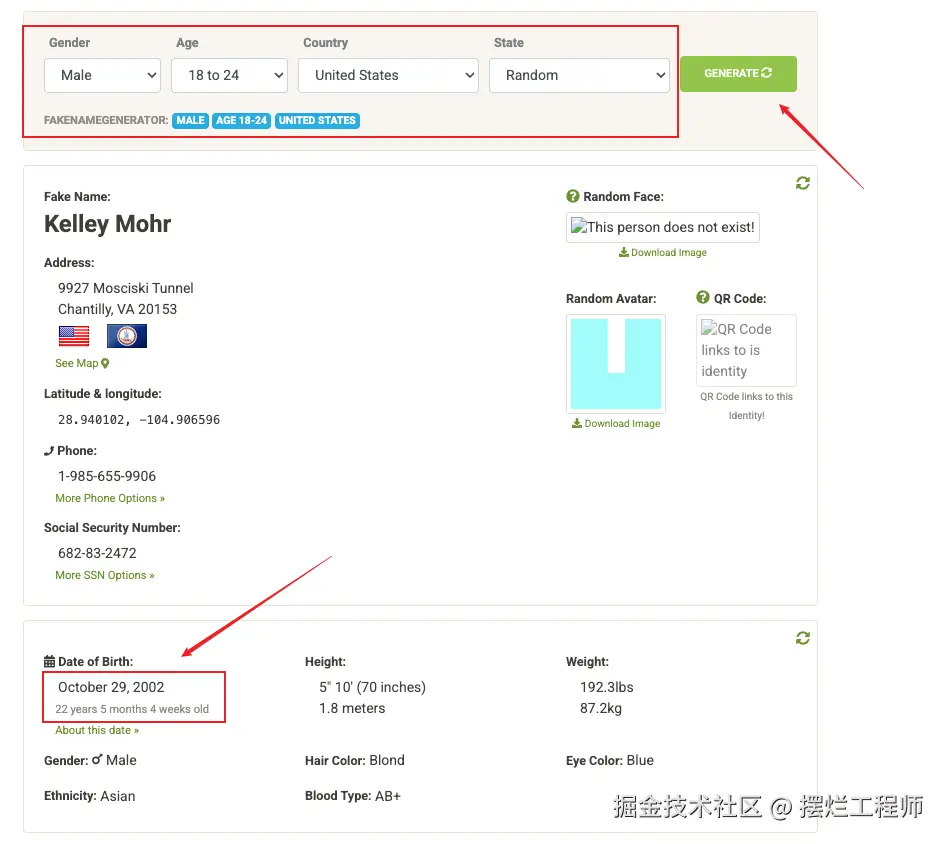Click the cyan random avatar thumbnail
This screenshot has width=947, height=844.
pos(616,364)
